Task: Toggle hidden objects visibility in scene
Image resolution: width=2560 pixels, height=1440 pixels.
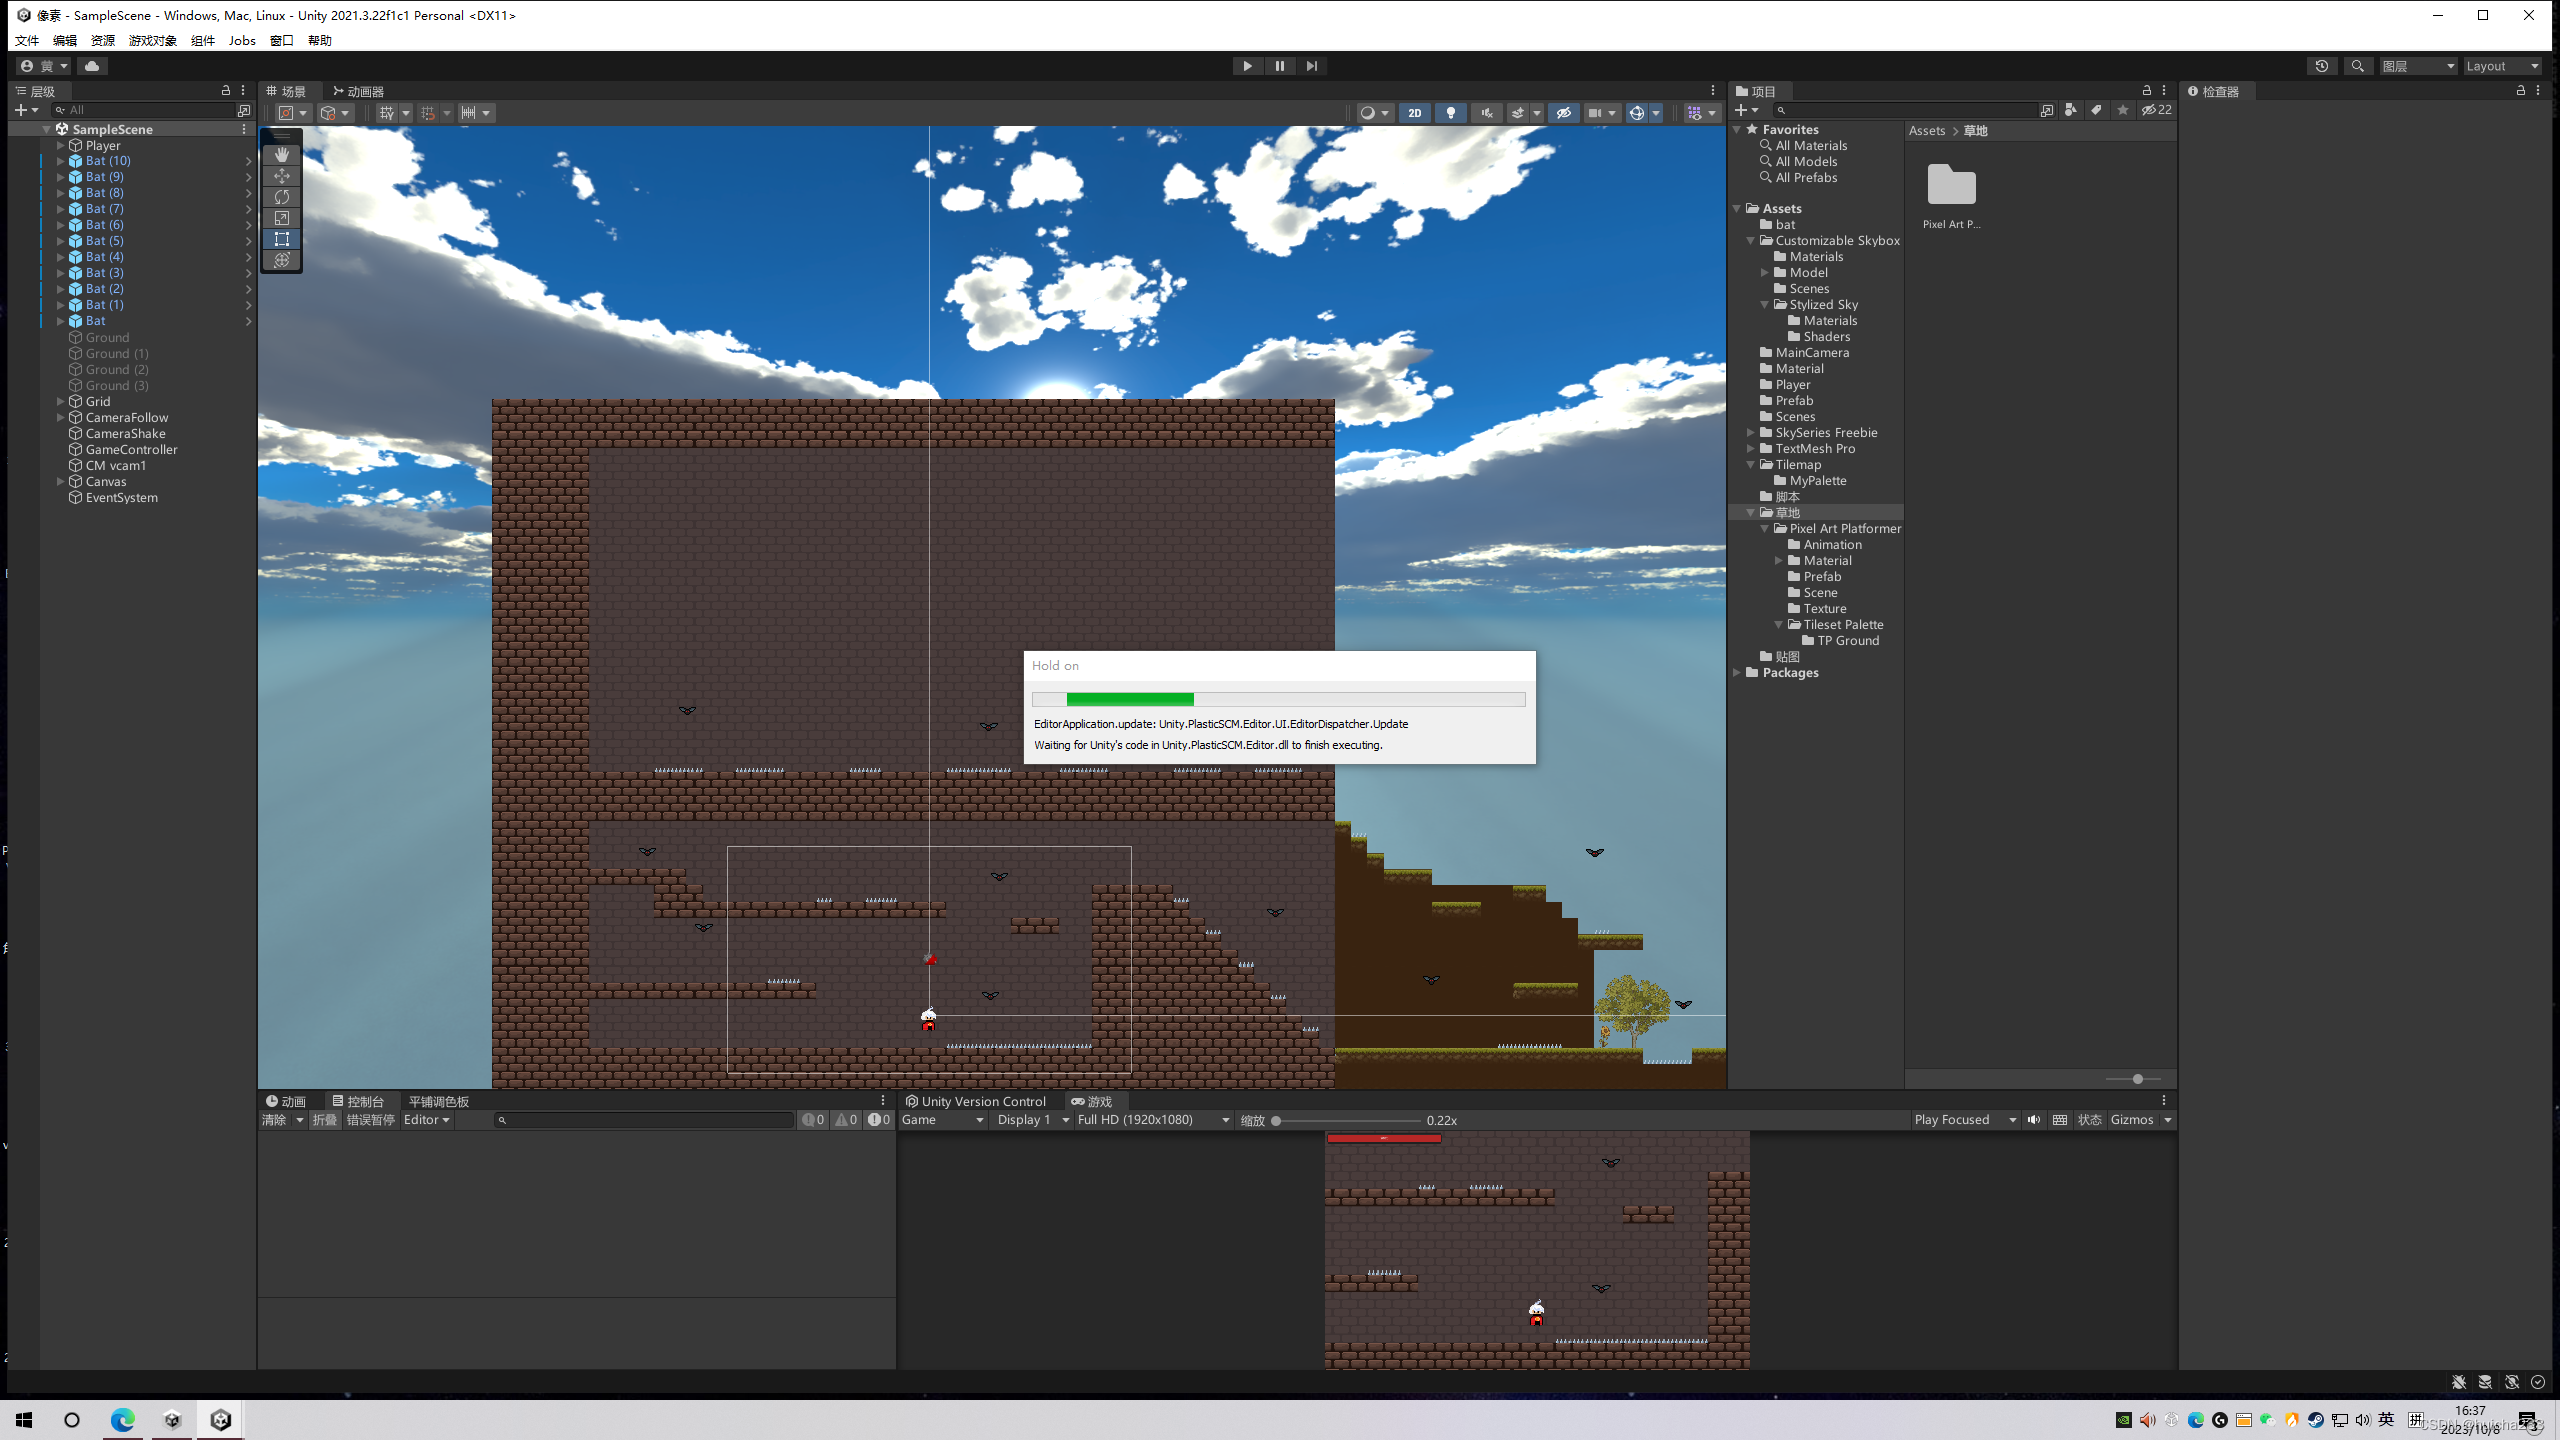Action: click(x=1564, y=113)
